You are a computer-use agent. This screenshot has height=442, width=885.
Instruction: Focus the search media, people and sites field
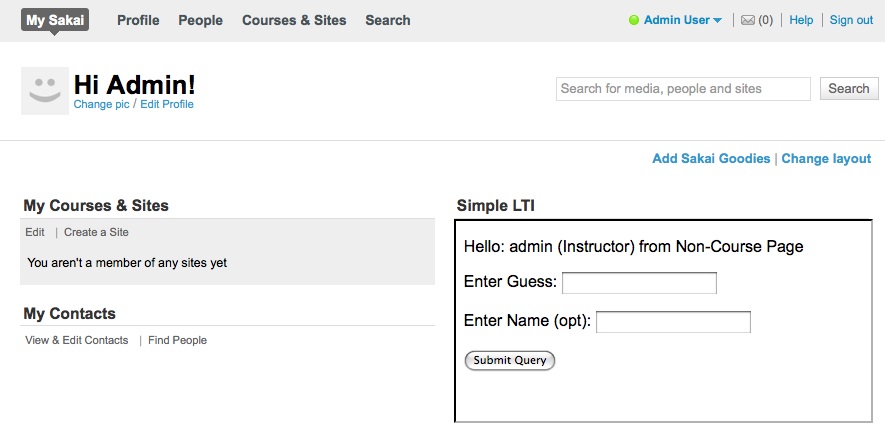pyautogui.click(x=683, y=89)
